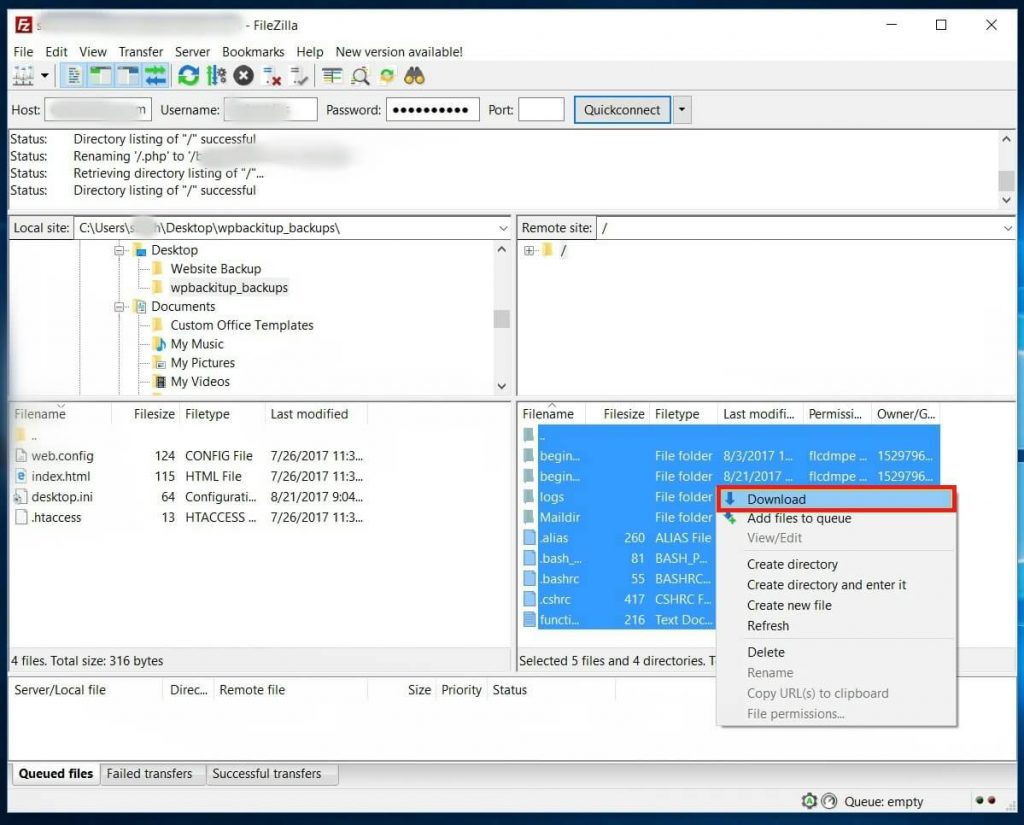Screen dimensions: 1024x825
Task: Click the Port input field
Action: coord(541,110)
